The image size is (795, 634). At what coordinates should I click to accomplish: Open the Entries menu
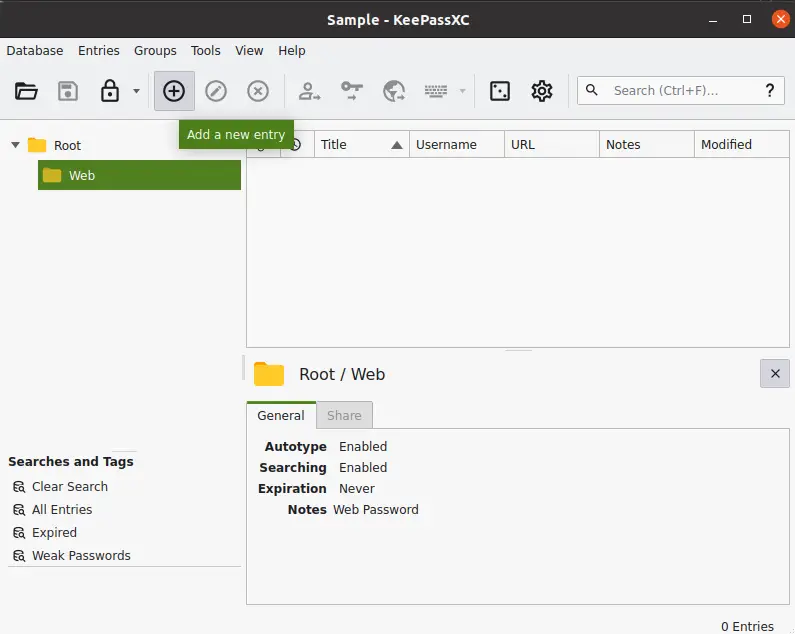(99, 51)
